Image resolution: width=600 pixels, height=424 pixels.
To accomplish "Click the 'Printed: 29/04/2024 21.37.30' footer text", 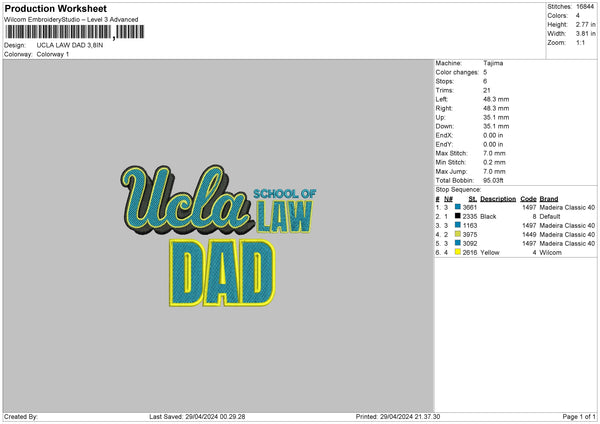I will pyautogui.click(x=398, y=417).
